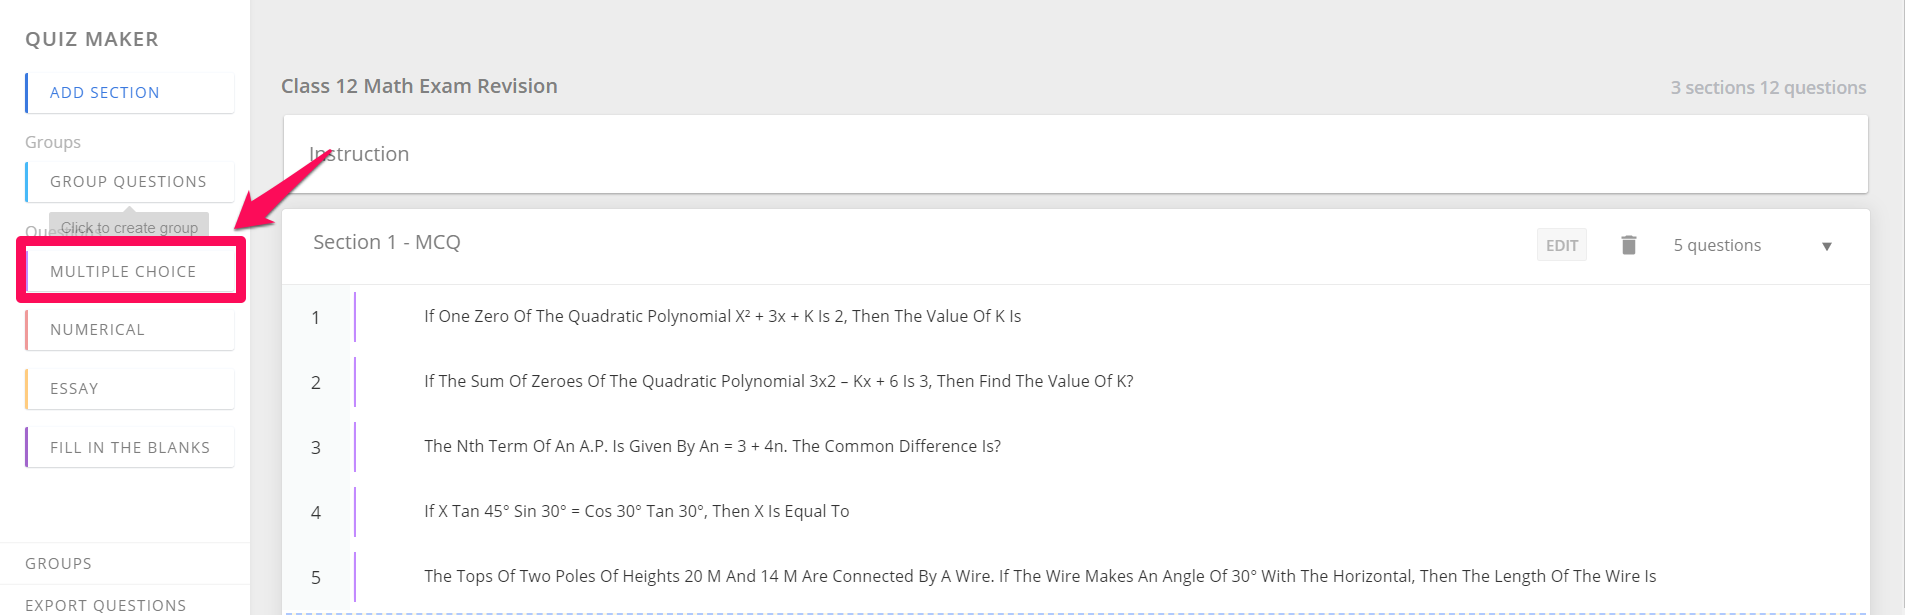
Task: Open question 2 about sum of zeroes
Action: coord(1076,382)
